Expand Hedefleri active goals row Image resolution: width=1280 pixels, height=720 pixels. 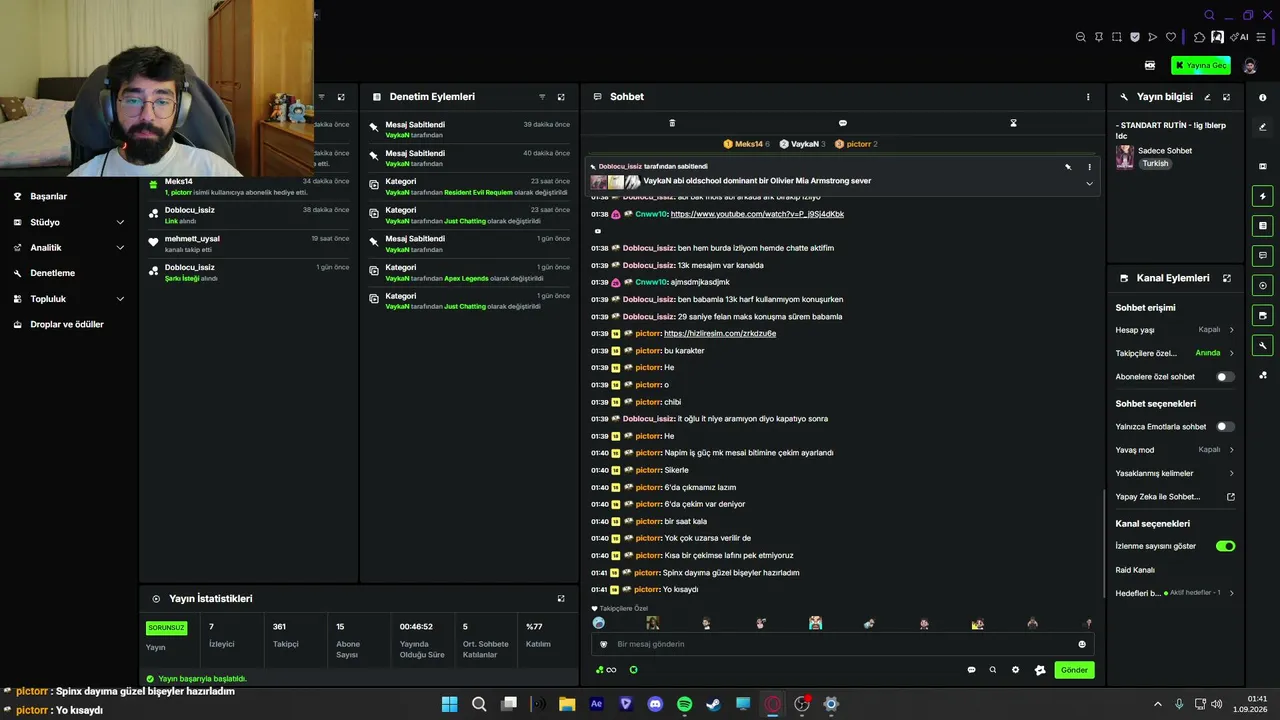tap(1175, 593)
